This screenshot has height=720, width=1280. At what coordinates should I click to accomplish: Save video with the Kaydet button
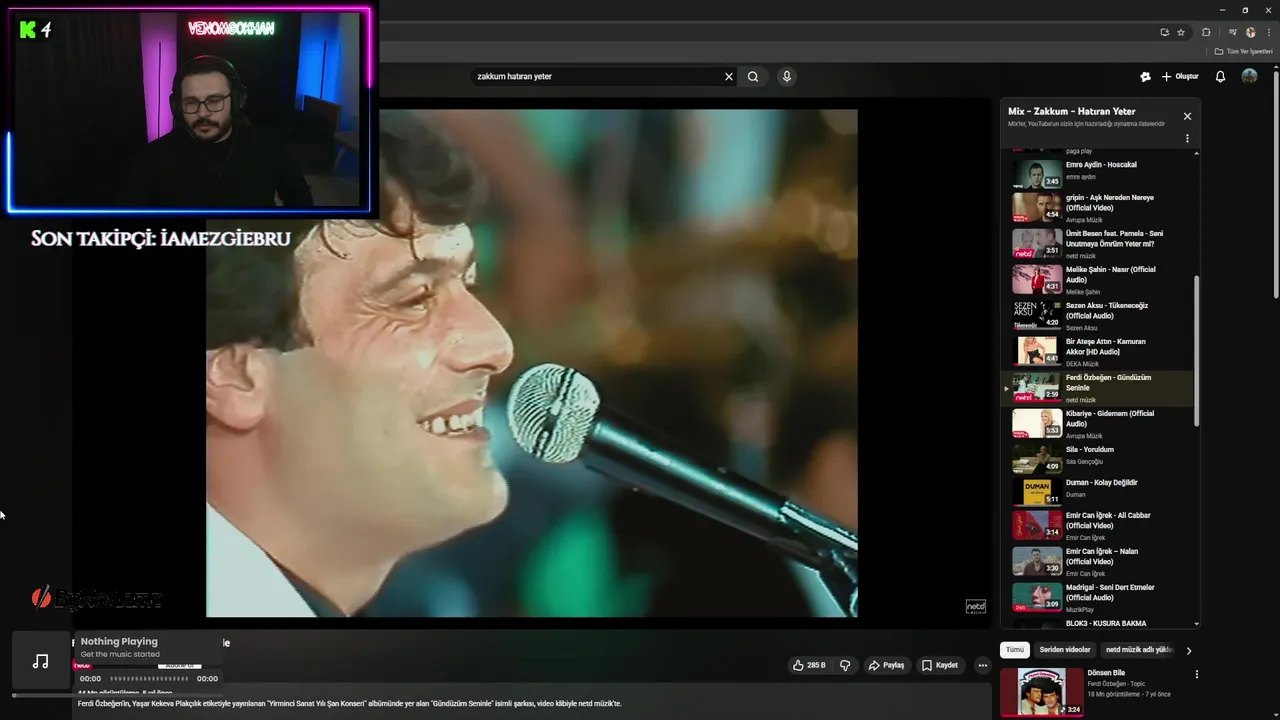tap(940, 665)
